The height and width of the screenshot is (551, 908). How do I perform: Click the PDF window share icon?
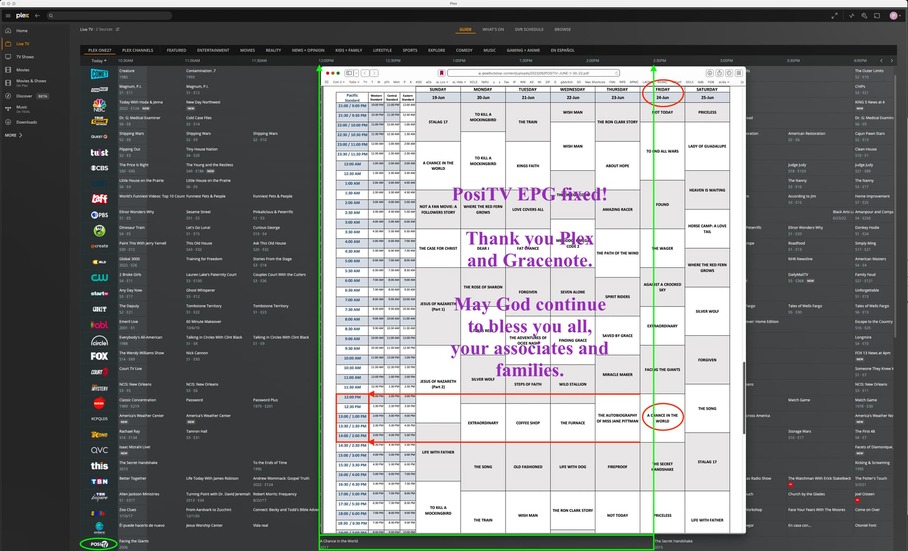719,74
